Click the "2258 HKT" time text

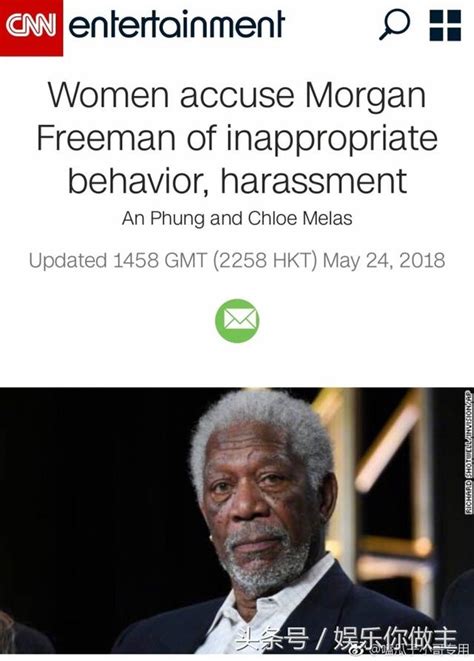click(x=264, y=260)
